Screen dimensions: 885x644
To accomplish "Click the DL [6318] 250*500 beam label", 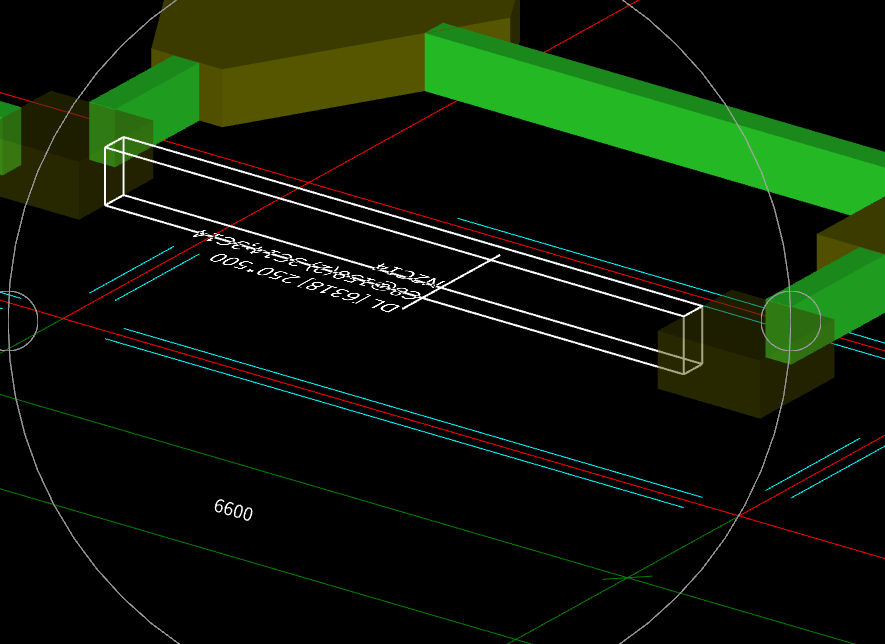I will 305,283.
